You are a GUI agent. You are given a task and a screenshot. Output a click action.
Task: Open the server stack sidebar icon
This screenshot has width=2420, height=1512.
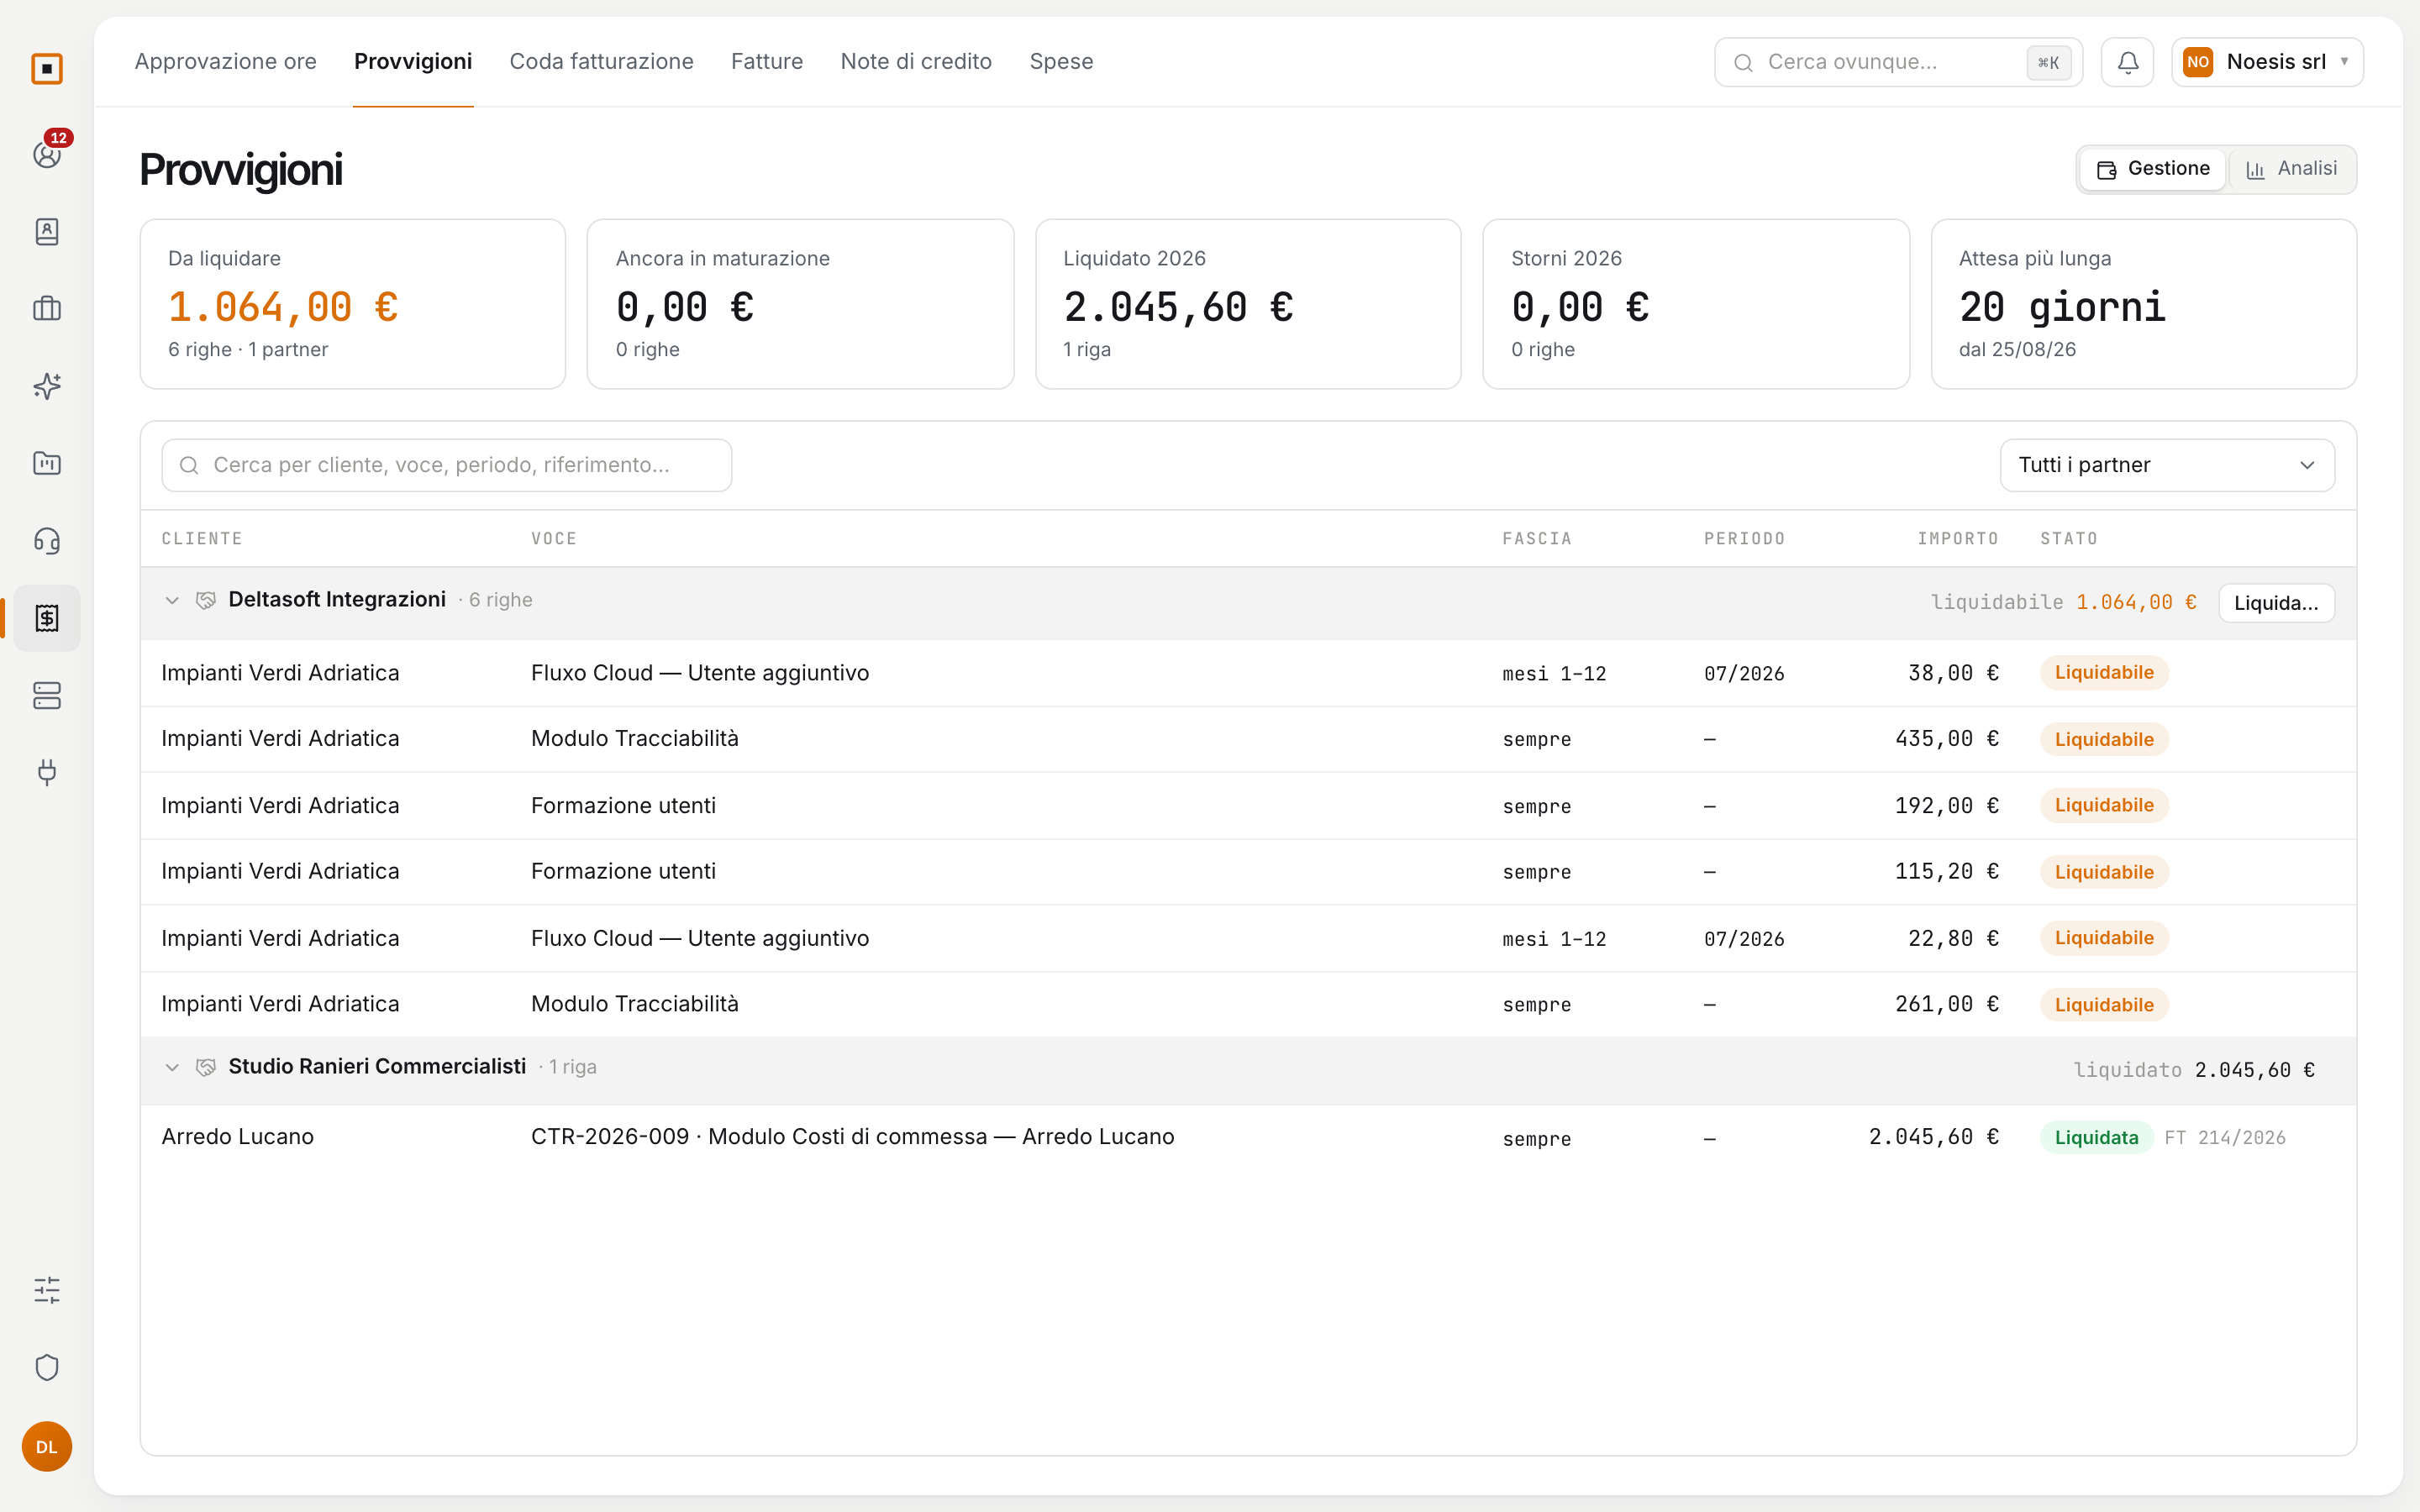47,695
